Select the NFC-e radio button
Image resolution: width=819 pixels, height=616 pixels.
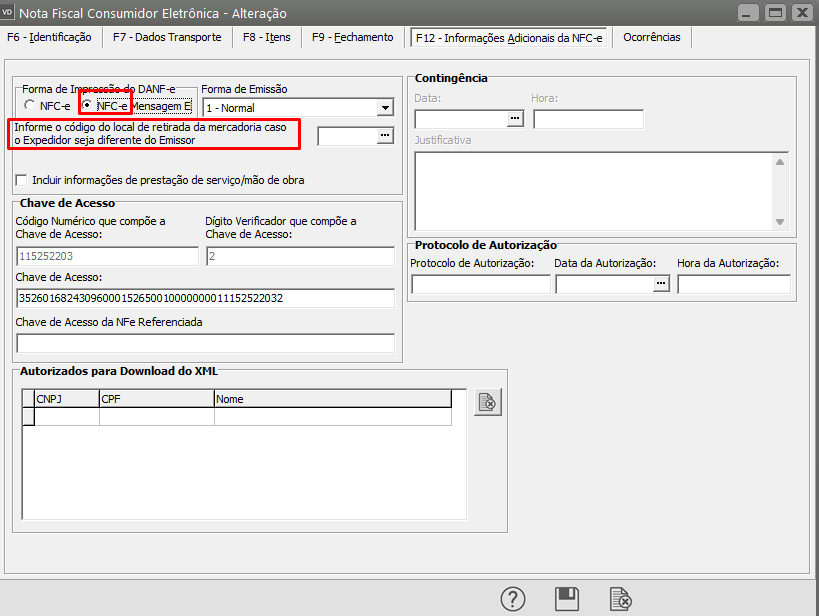30,106
